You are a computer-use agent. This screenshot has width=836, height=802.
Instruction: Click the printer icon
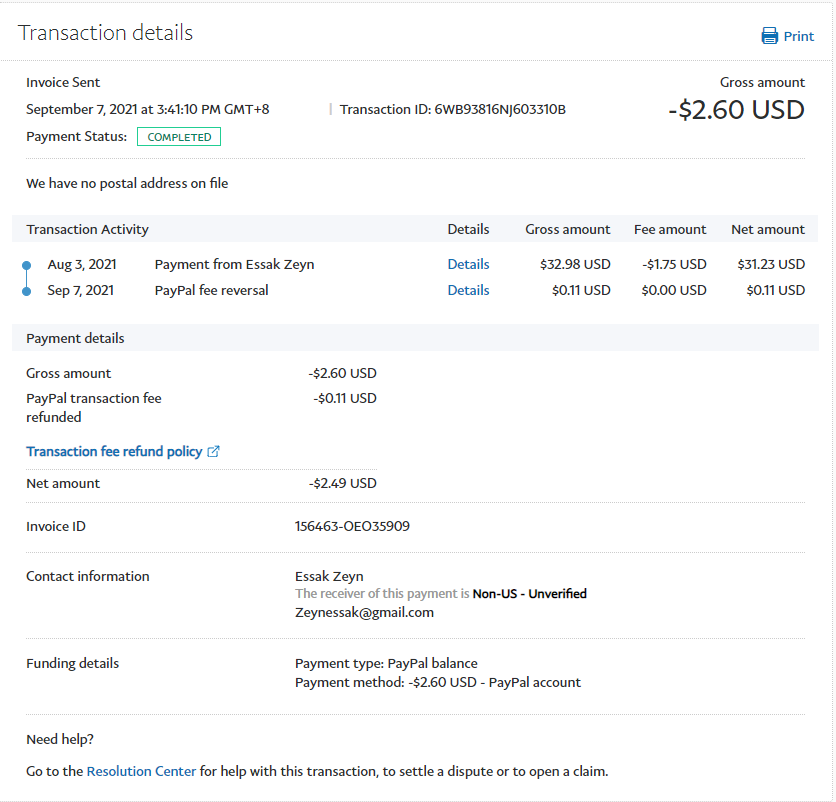770,36
